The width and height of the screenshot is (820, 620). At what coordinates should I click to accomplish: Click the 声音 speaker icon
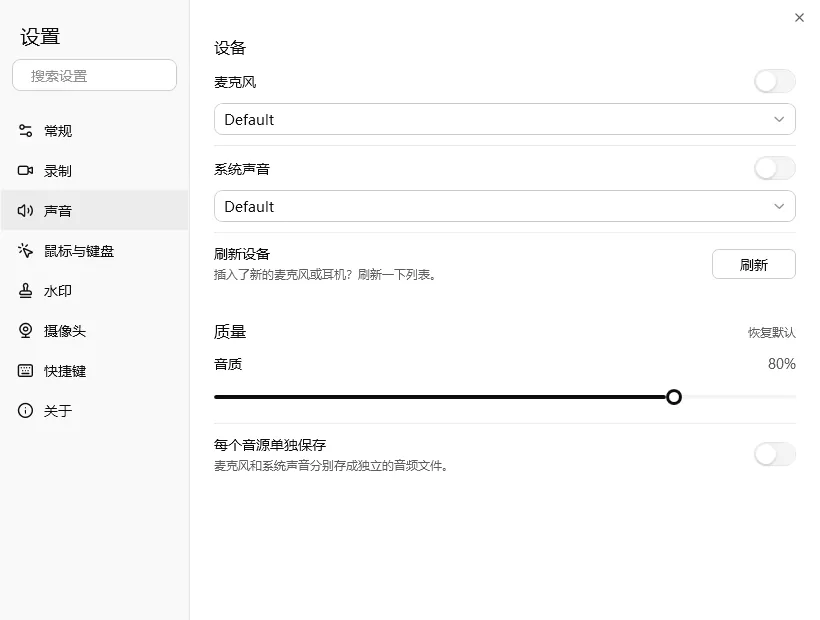point(25,211)
